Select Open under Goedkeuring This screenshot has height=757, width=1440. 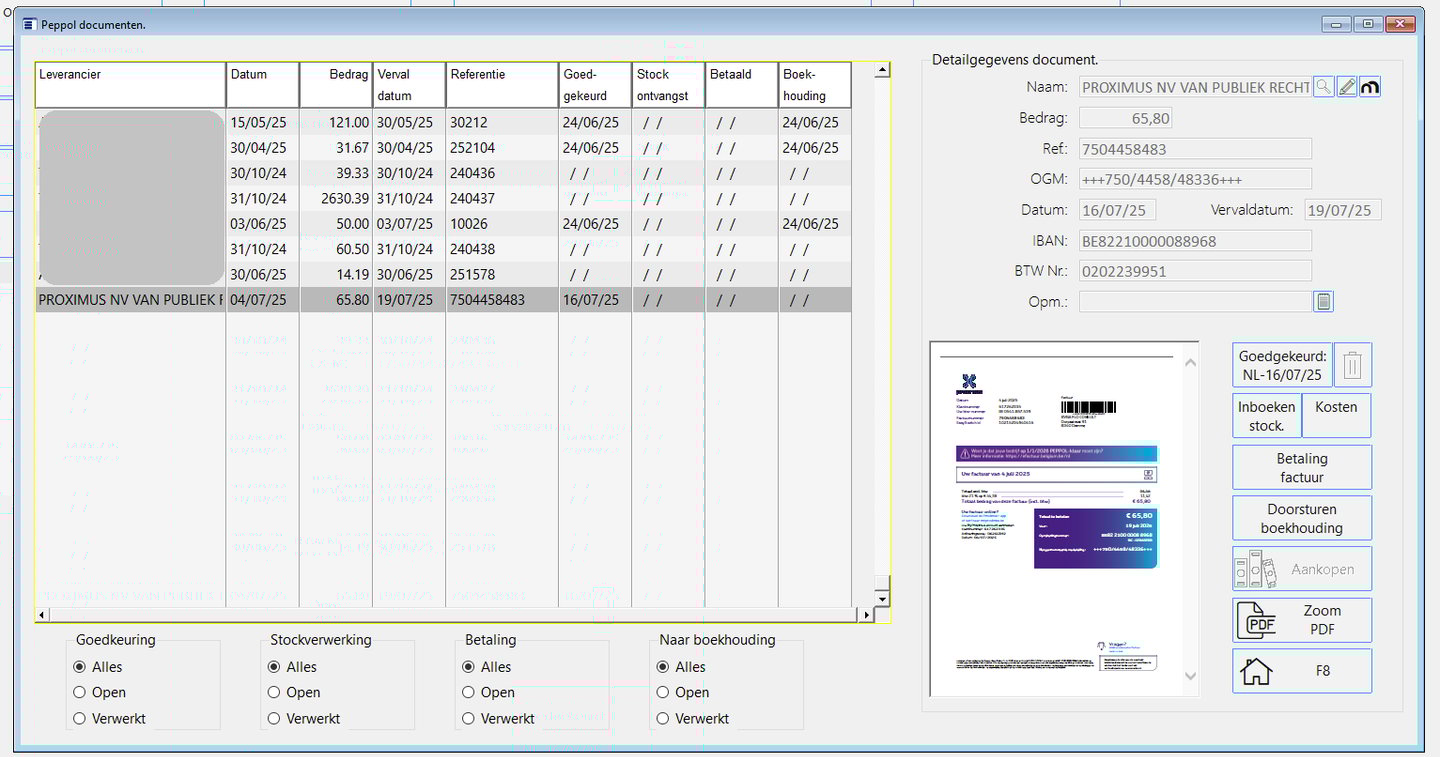[x=80, y=692]
